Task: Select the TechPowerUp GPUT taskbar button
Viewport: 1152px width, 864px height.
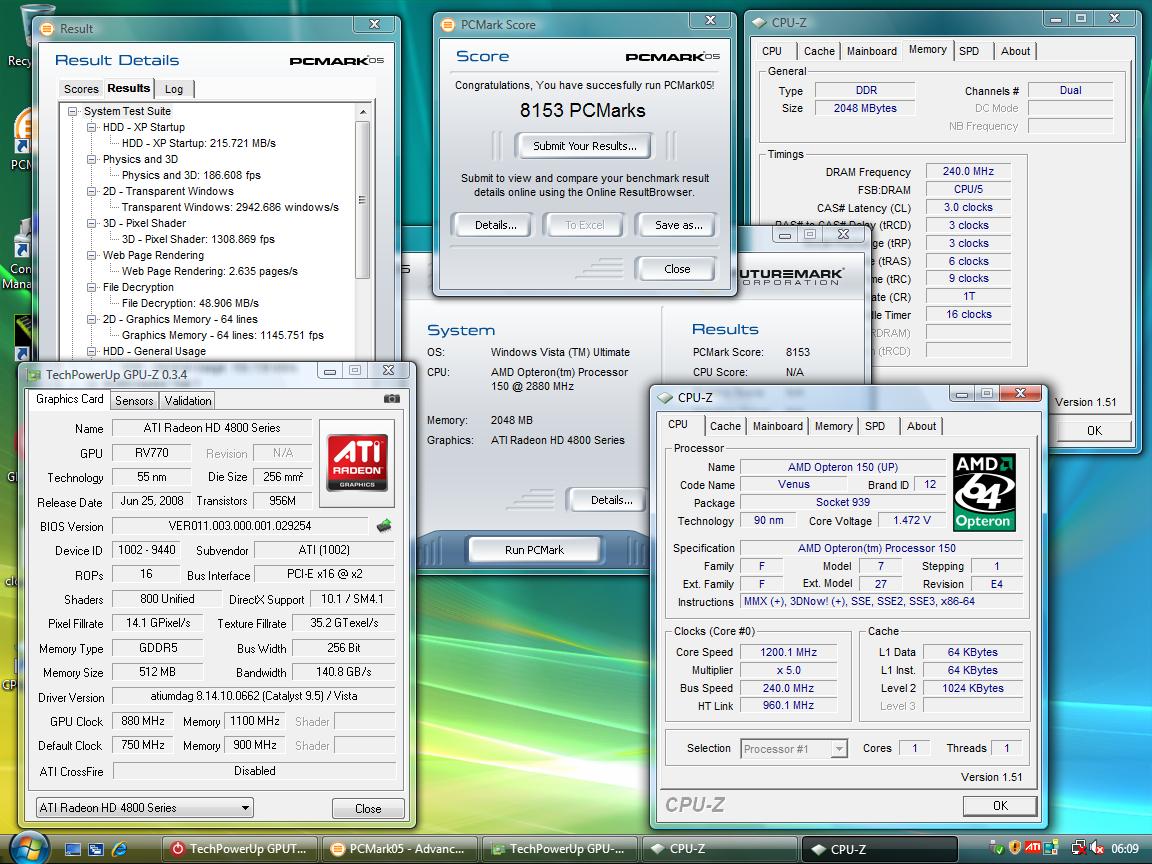Action: pyautogui.click(x=240, y=849)
